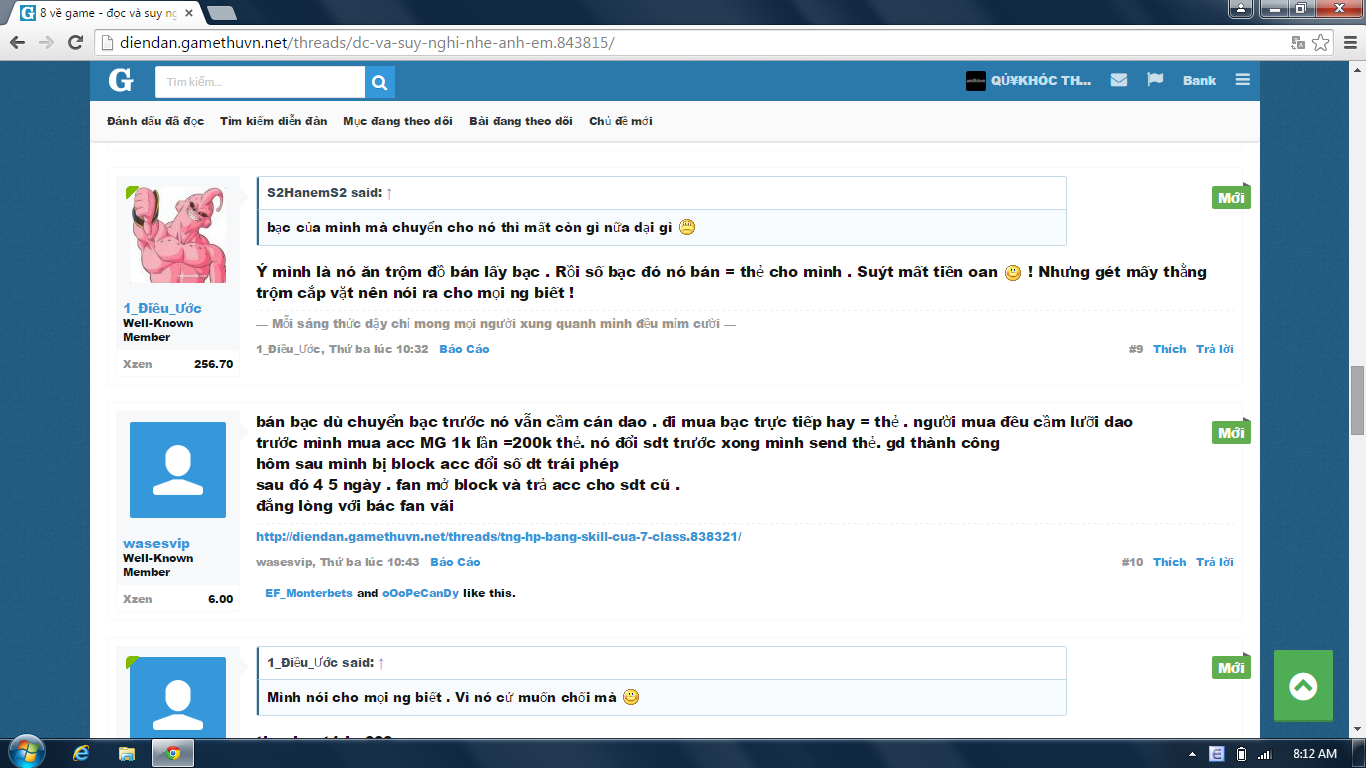This screenshot has height=768, width=1366.
Task: Click browser back arrow
Action: 18,42
